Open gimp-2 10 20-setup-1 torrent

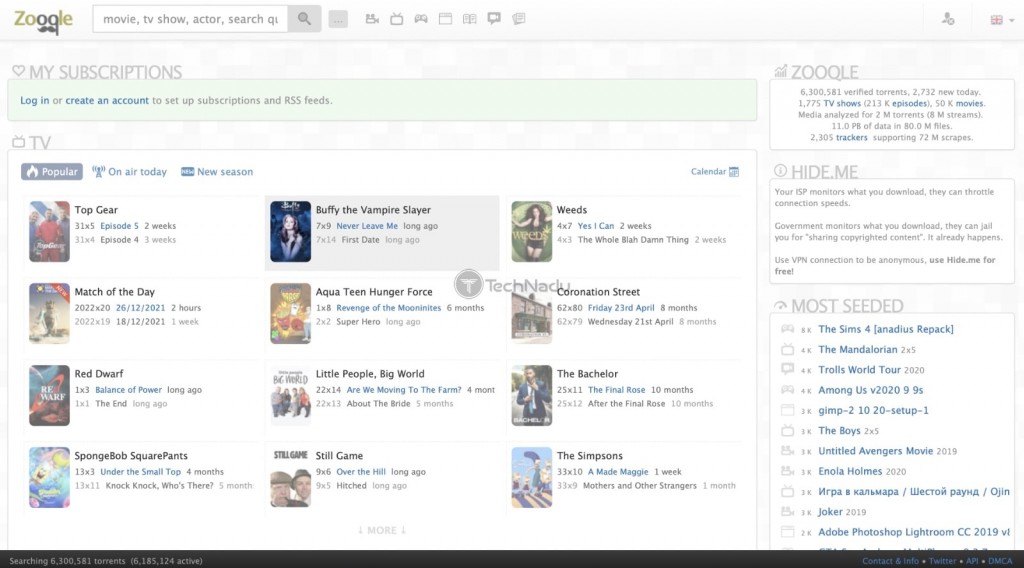coord(873,410)
